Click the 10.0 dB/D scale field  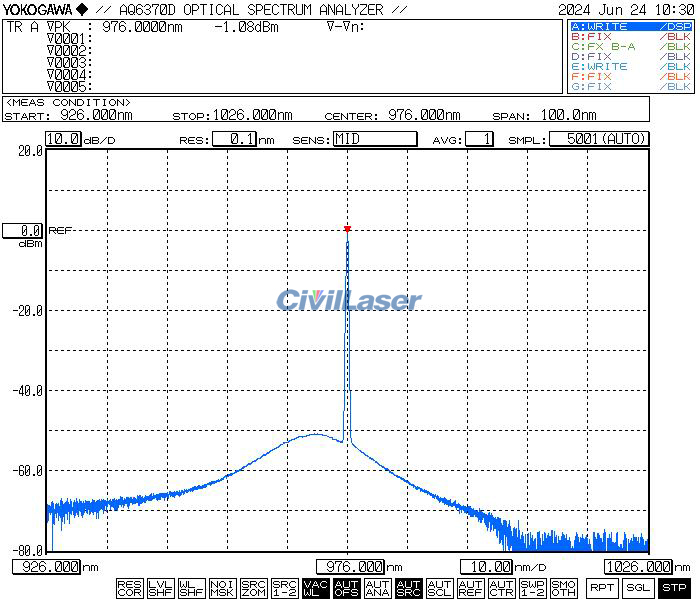pos(63,139)
